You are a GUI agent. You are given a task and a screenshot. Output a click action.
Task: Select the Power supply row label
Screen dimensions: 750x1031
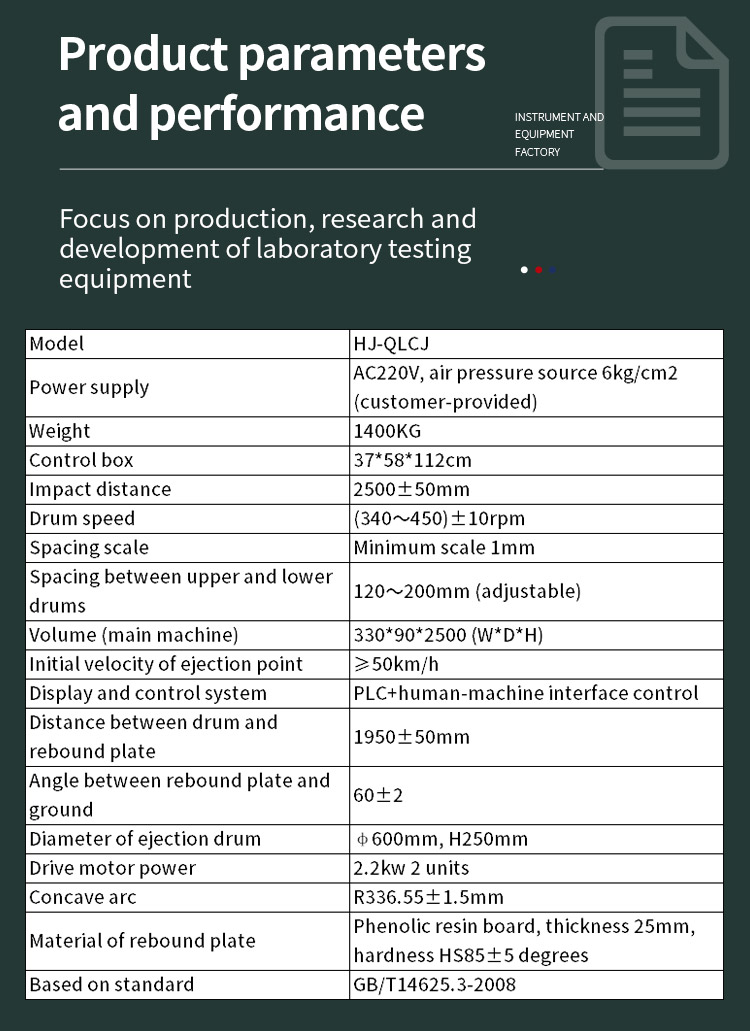tap(89, 388)
